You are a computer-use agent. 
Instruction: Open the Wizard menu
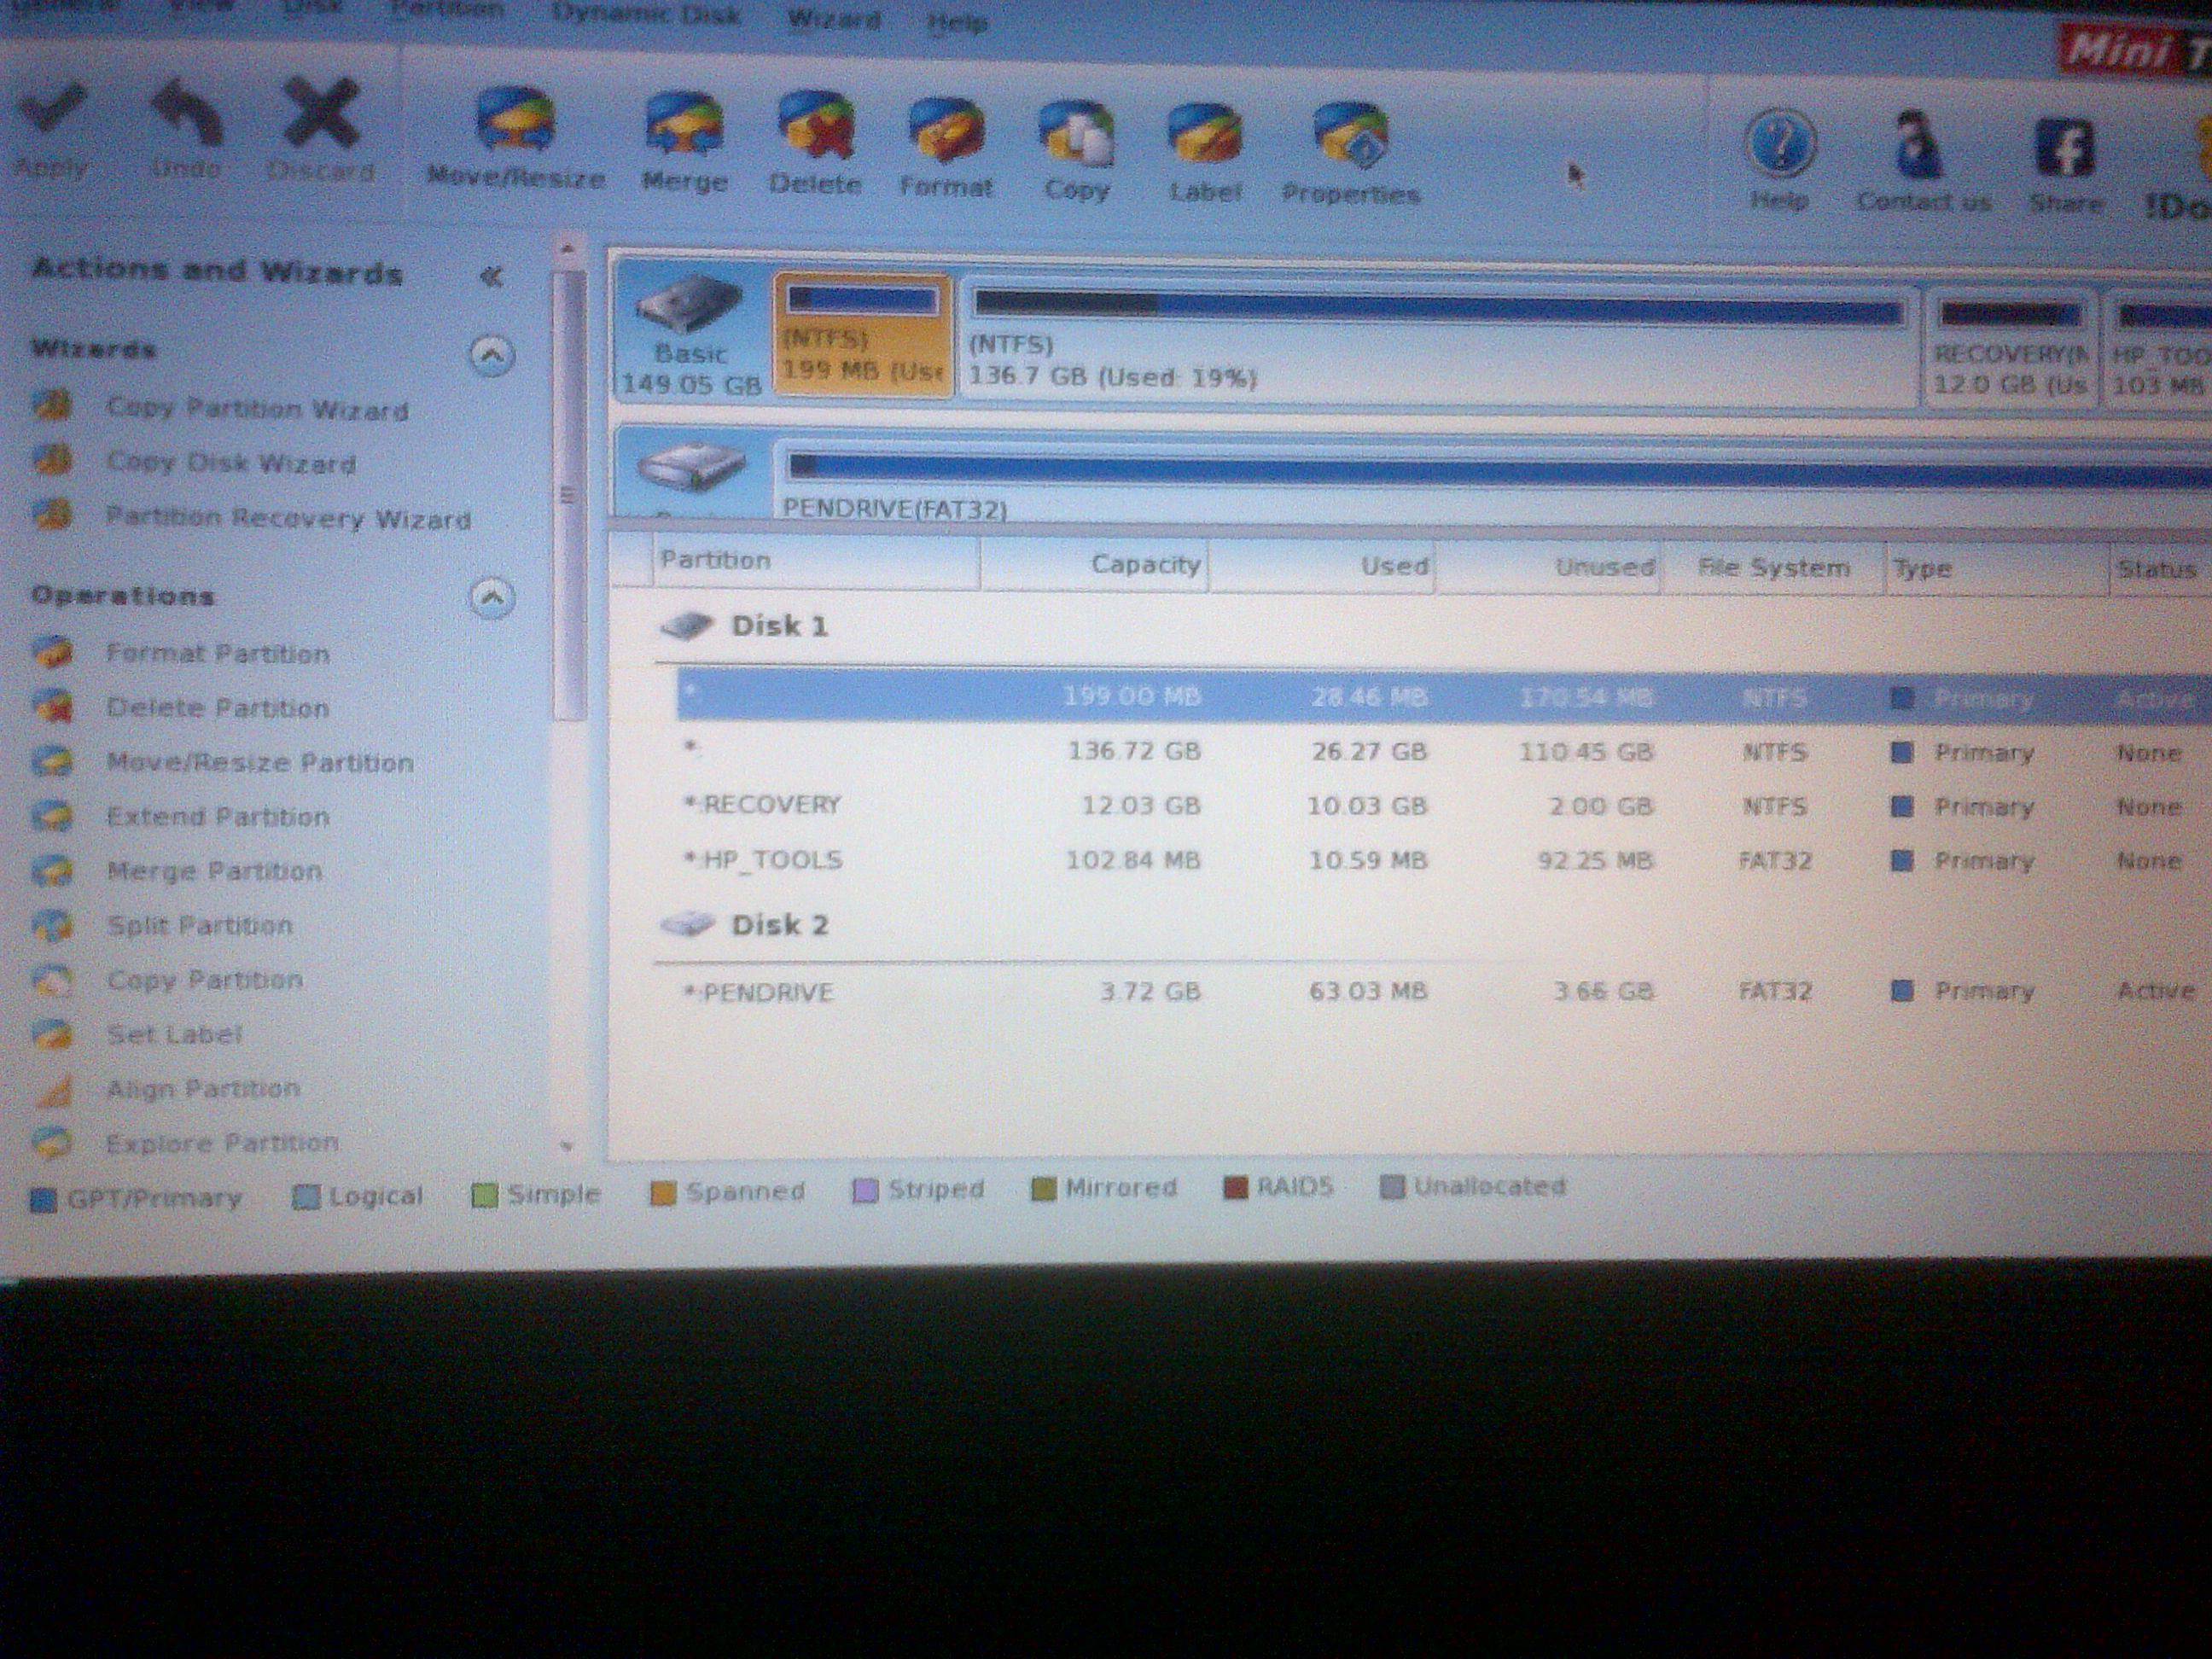pos(834,19)
